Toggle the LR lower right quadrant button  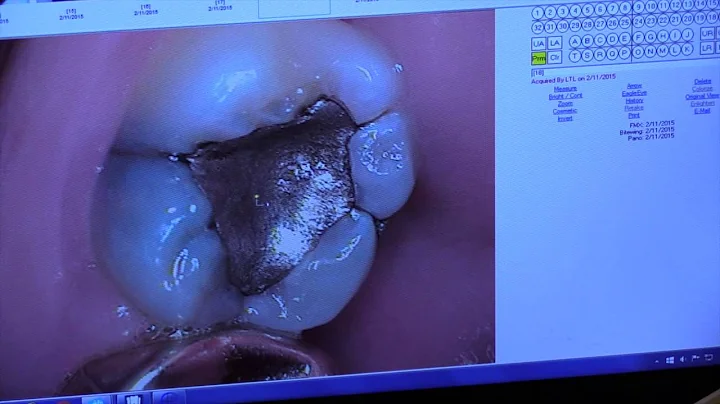tap(707, 48)
